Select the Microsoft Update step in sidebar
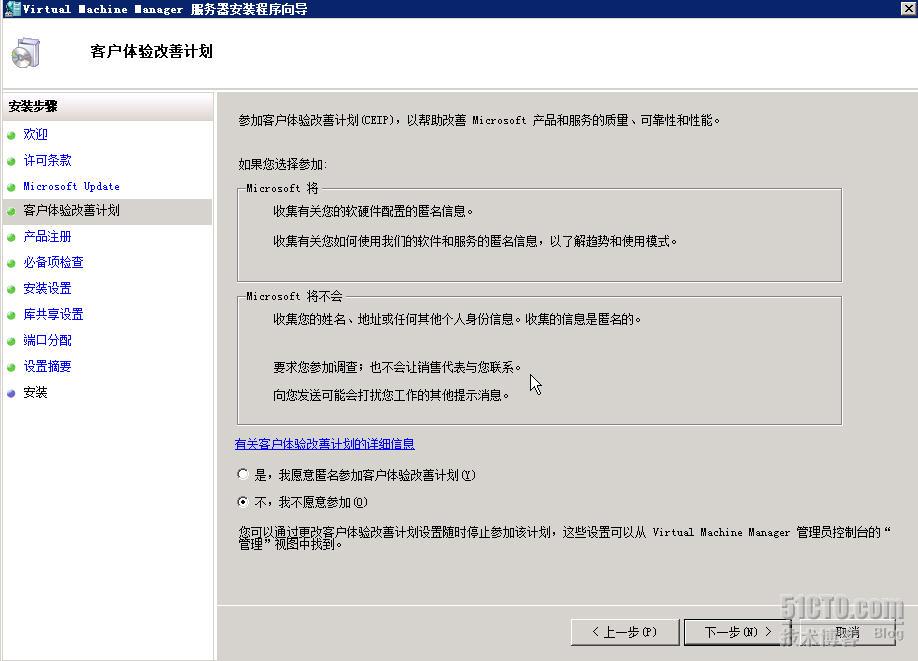This screenshot has height=661, width=918. click(71, 186)
